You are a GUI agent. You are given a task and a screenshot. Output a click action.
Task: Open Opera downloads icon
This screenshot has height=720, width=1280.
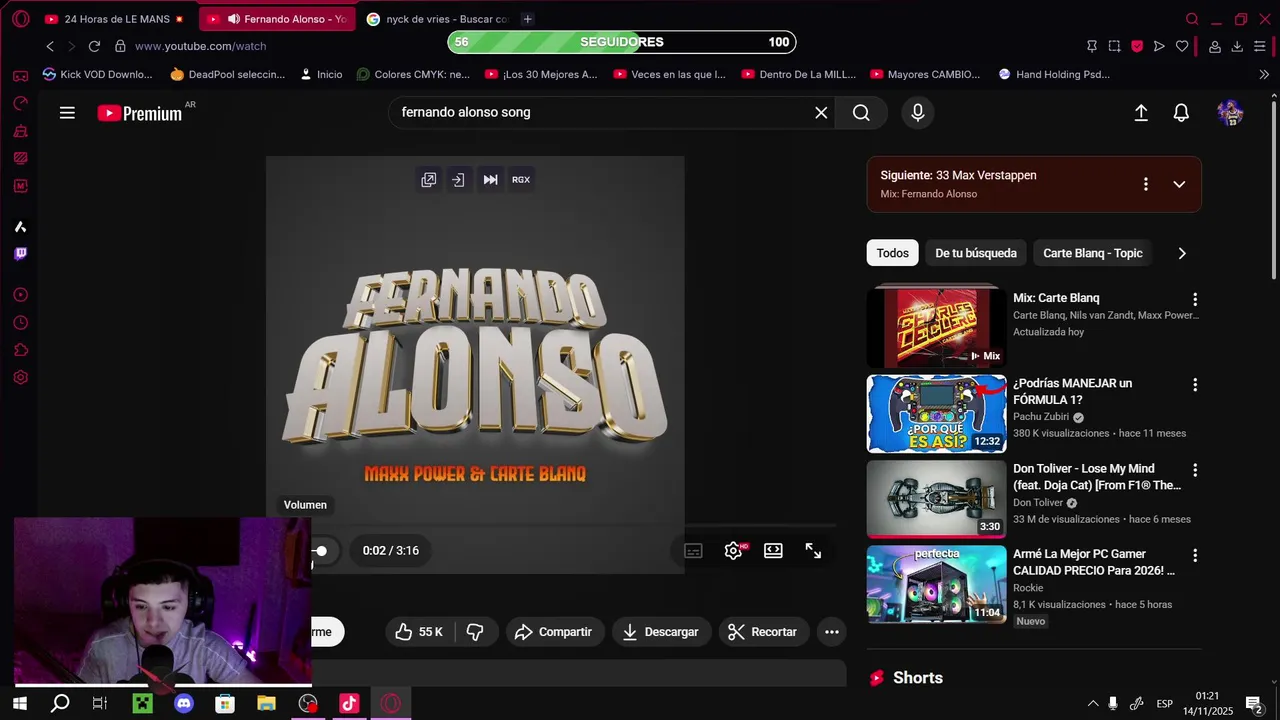point(1237,46)
